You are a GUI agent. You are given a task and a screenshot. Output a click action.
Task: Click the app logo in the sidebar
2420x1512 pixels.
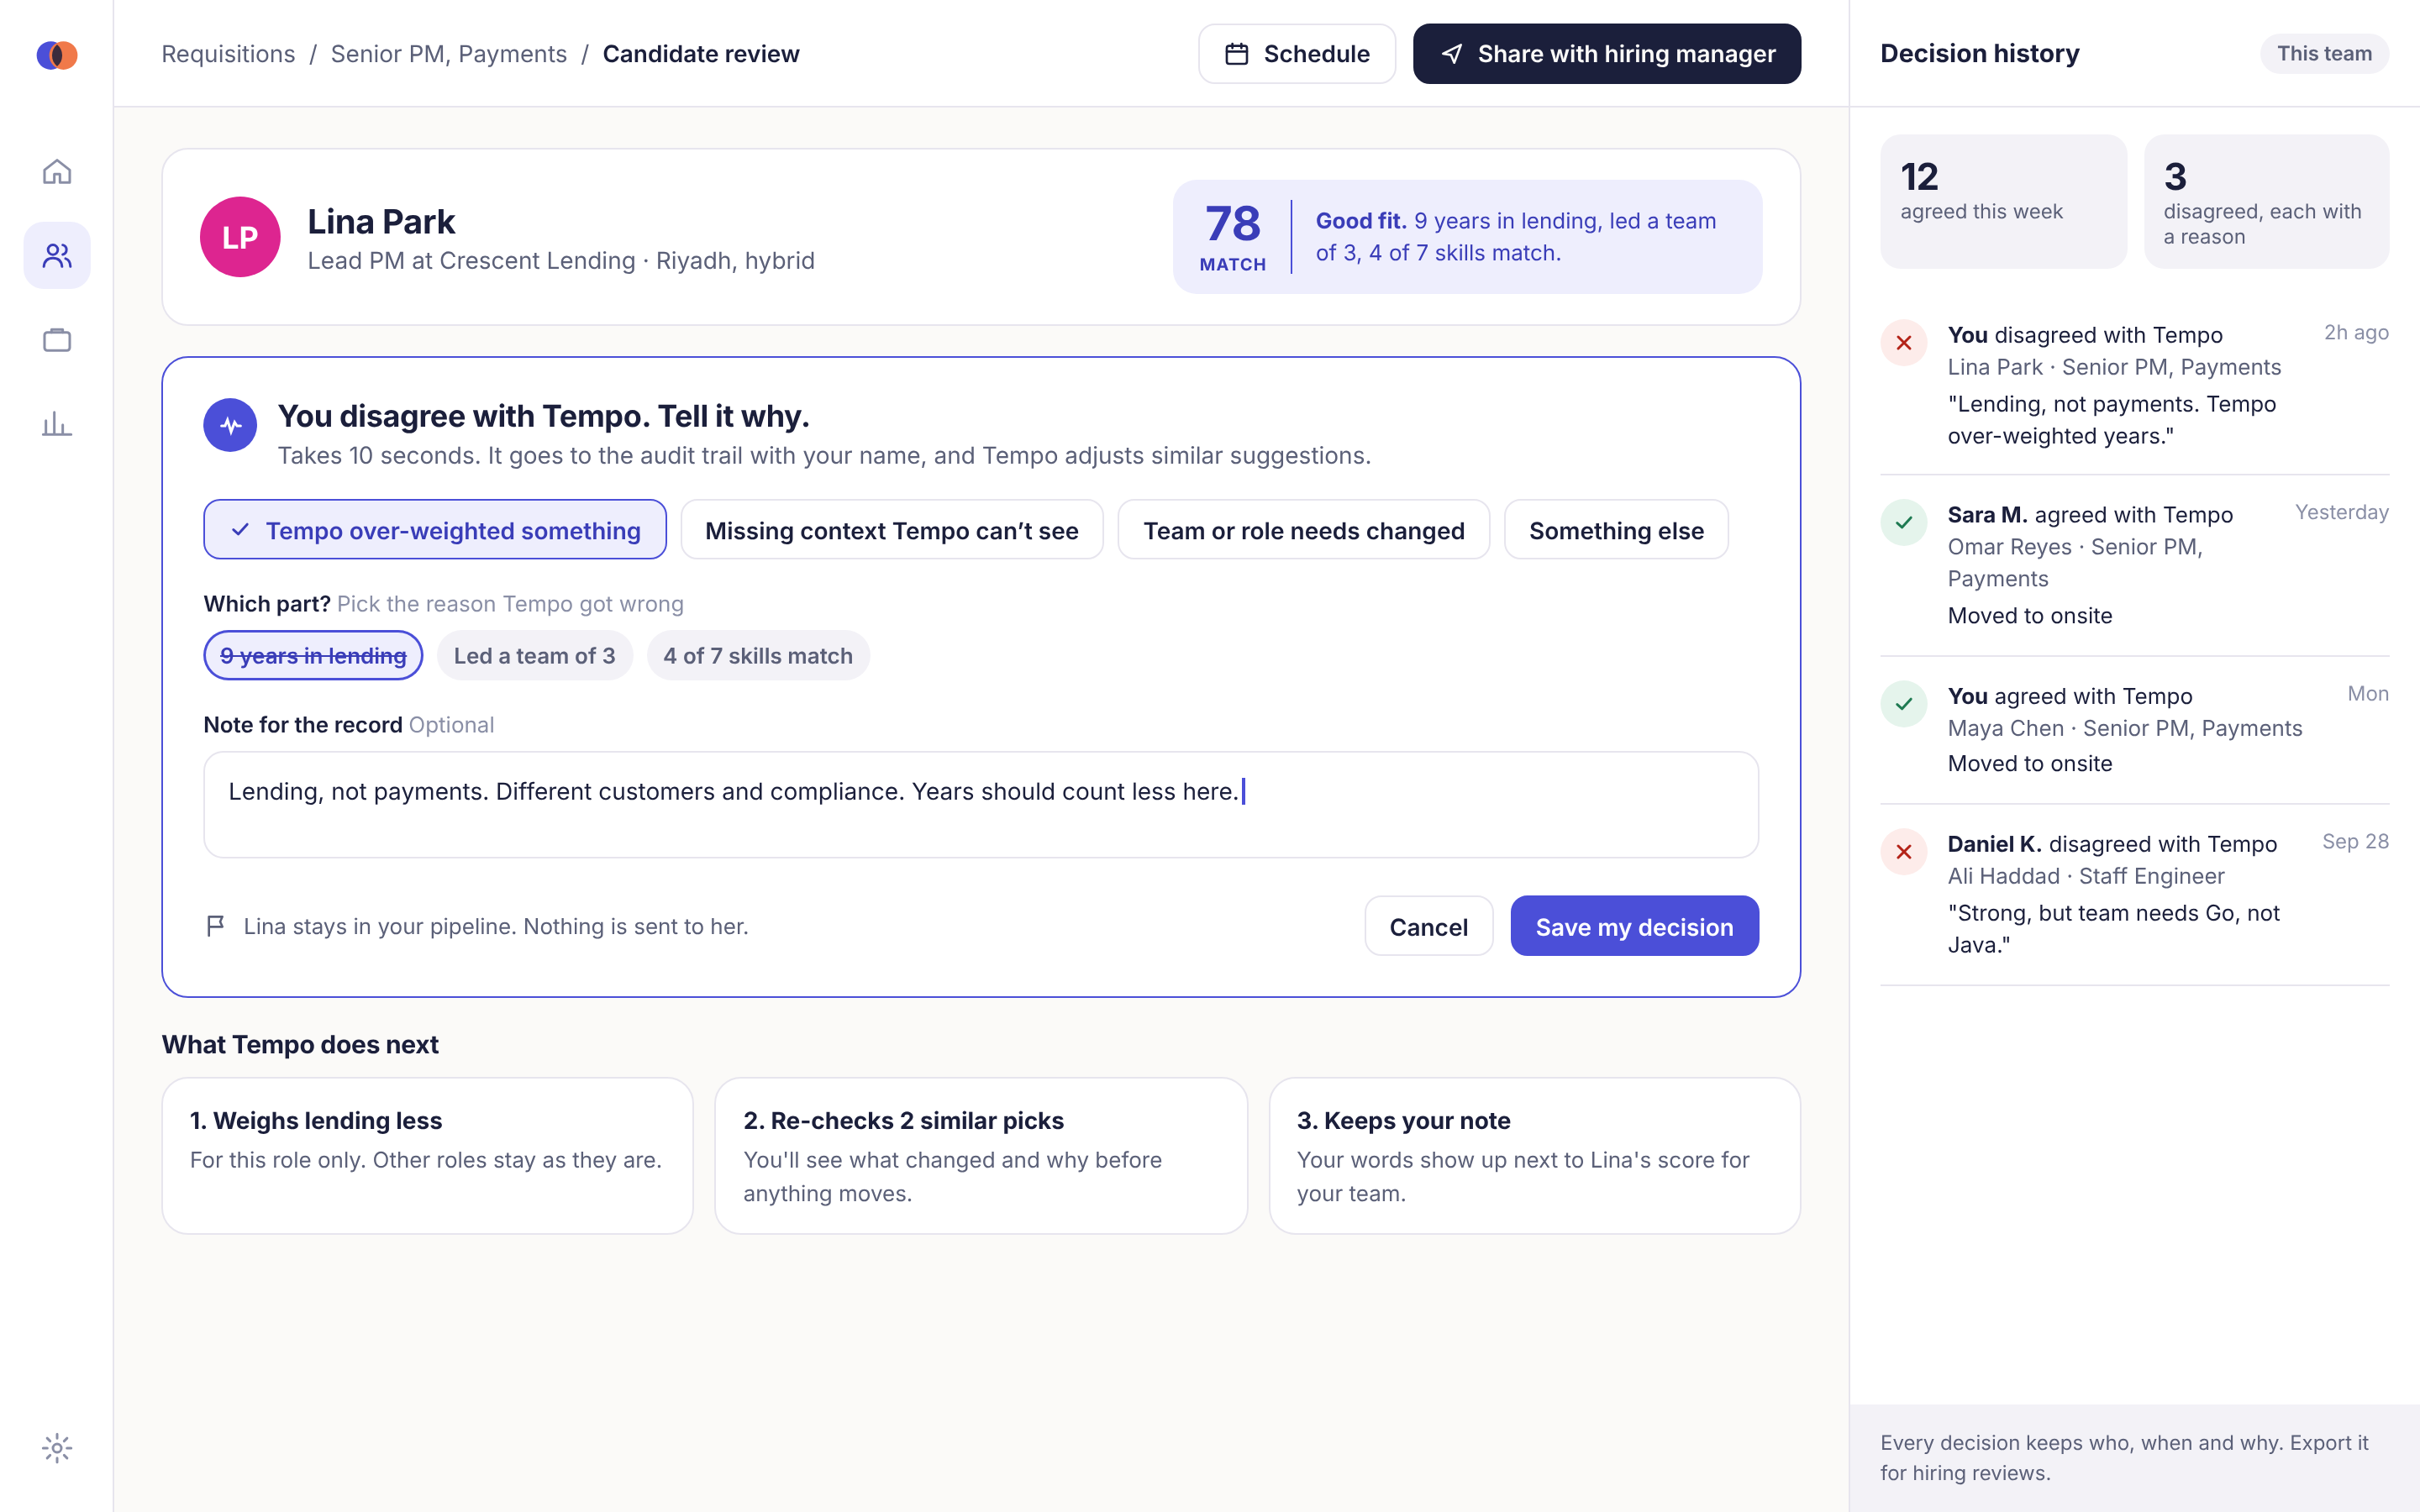(57, 54)
